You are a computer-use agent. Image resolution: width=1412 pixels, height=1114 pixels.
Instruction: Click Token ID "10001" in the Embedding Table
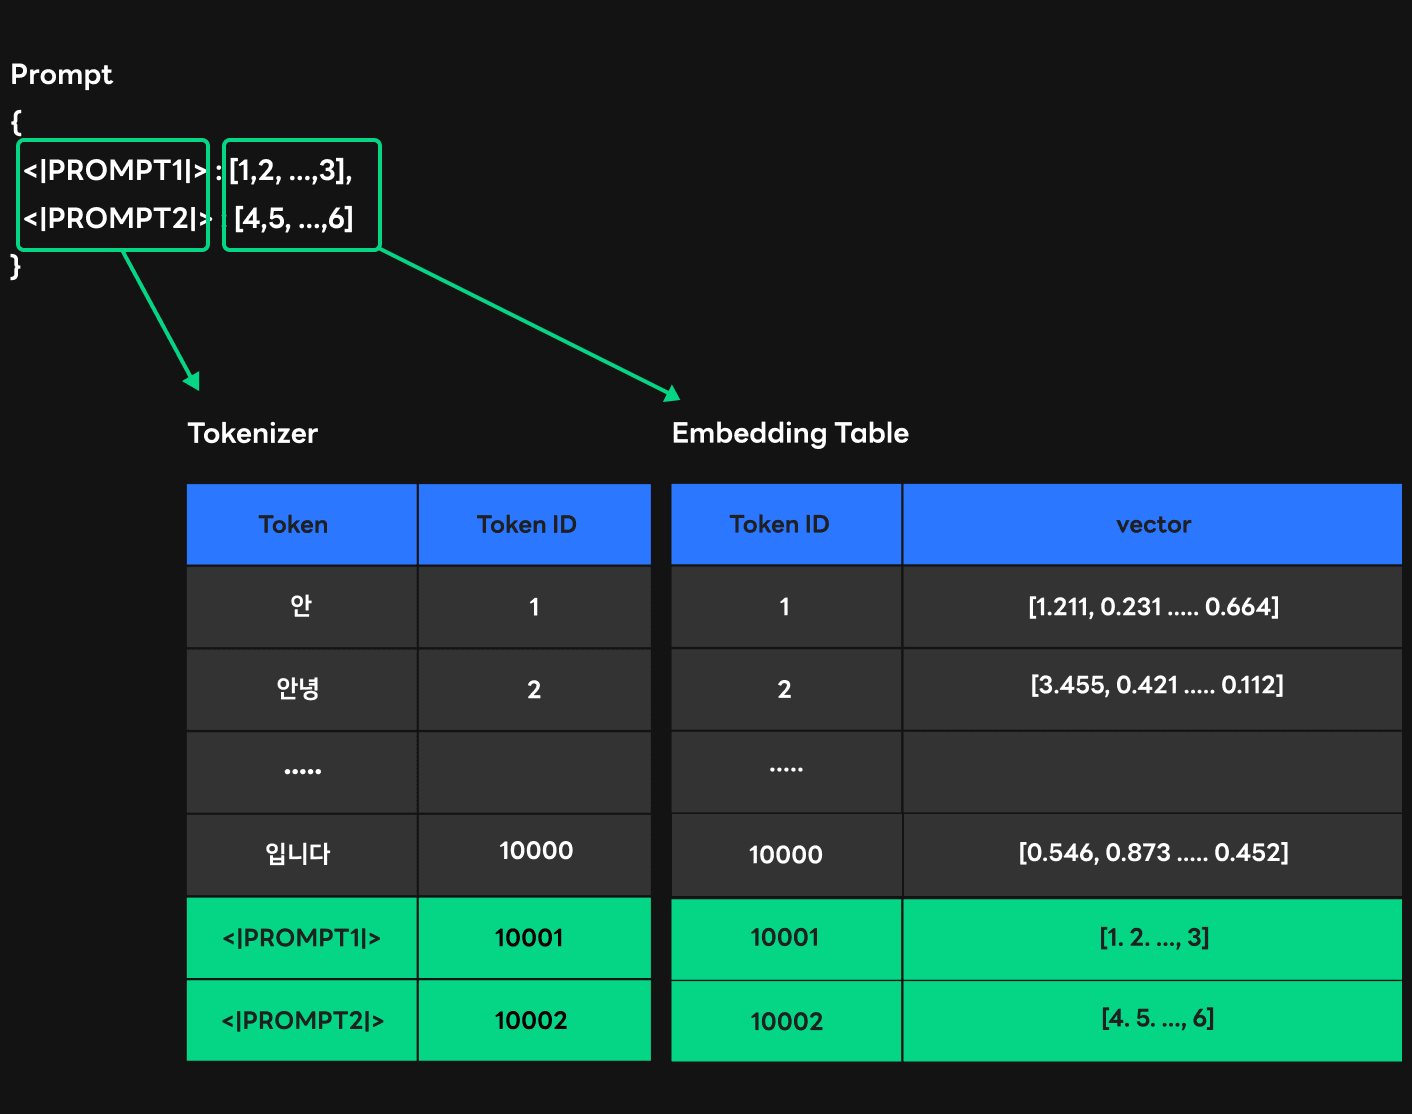click(x=786, y=939)
